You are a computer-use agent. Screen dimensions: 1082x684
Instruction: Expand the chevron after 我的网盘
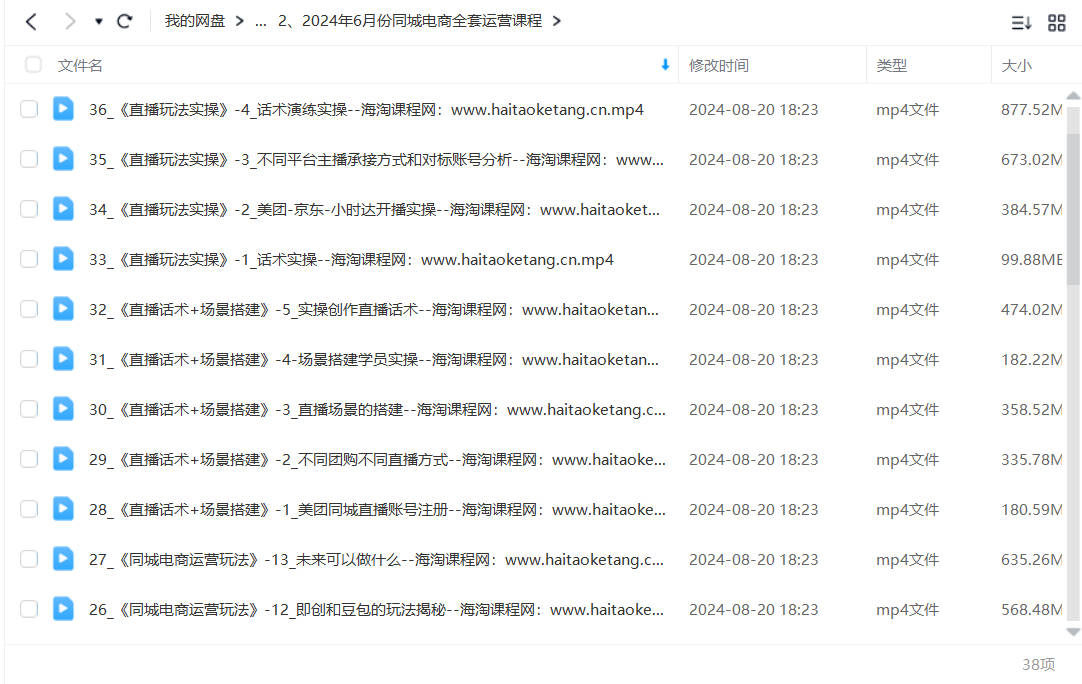point(239,21)
